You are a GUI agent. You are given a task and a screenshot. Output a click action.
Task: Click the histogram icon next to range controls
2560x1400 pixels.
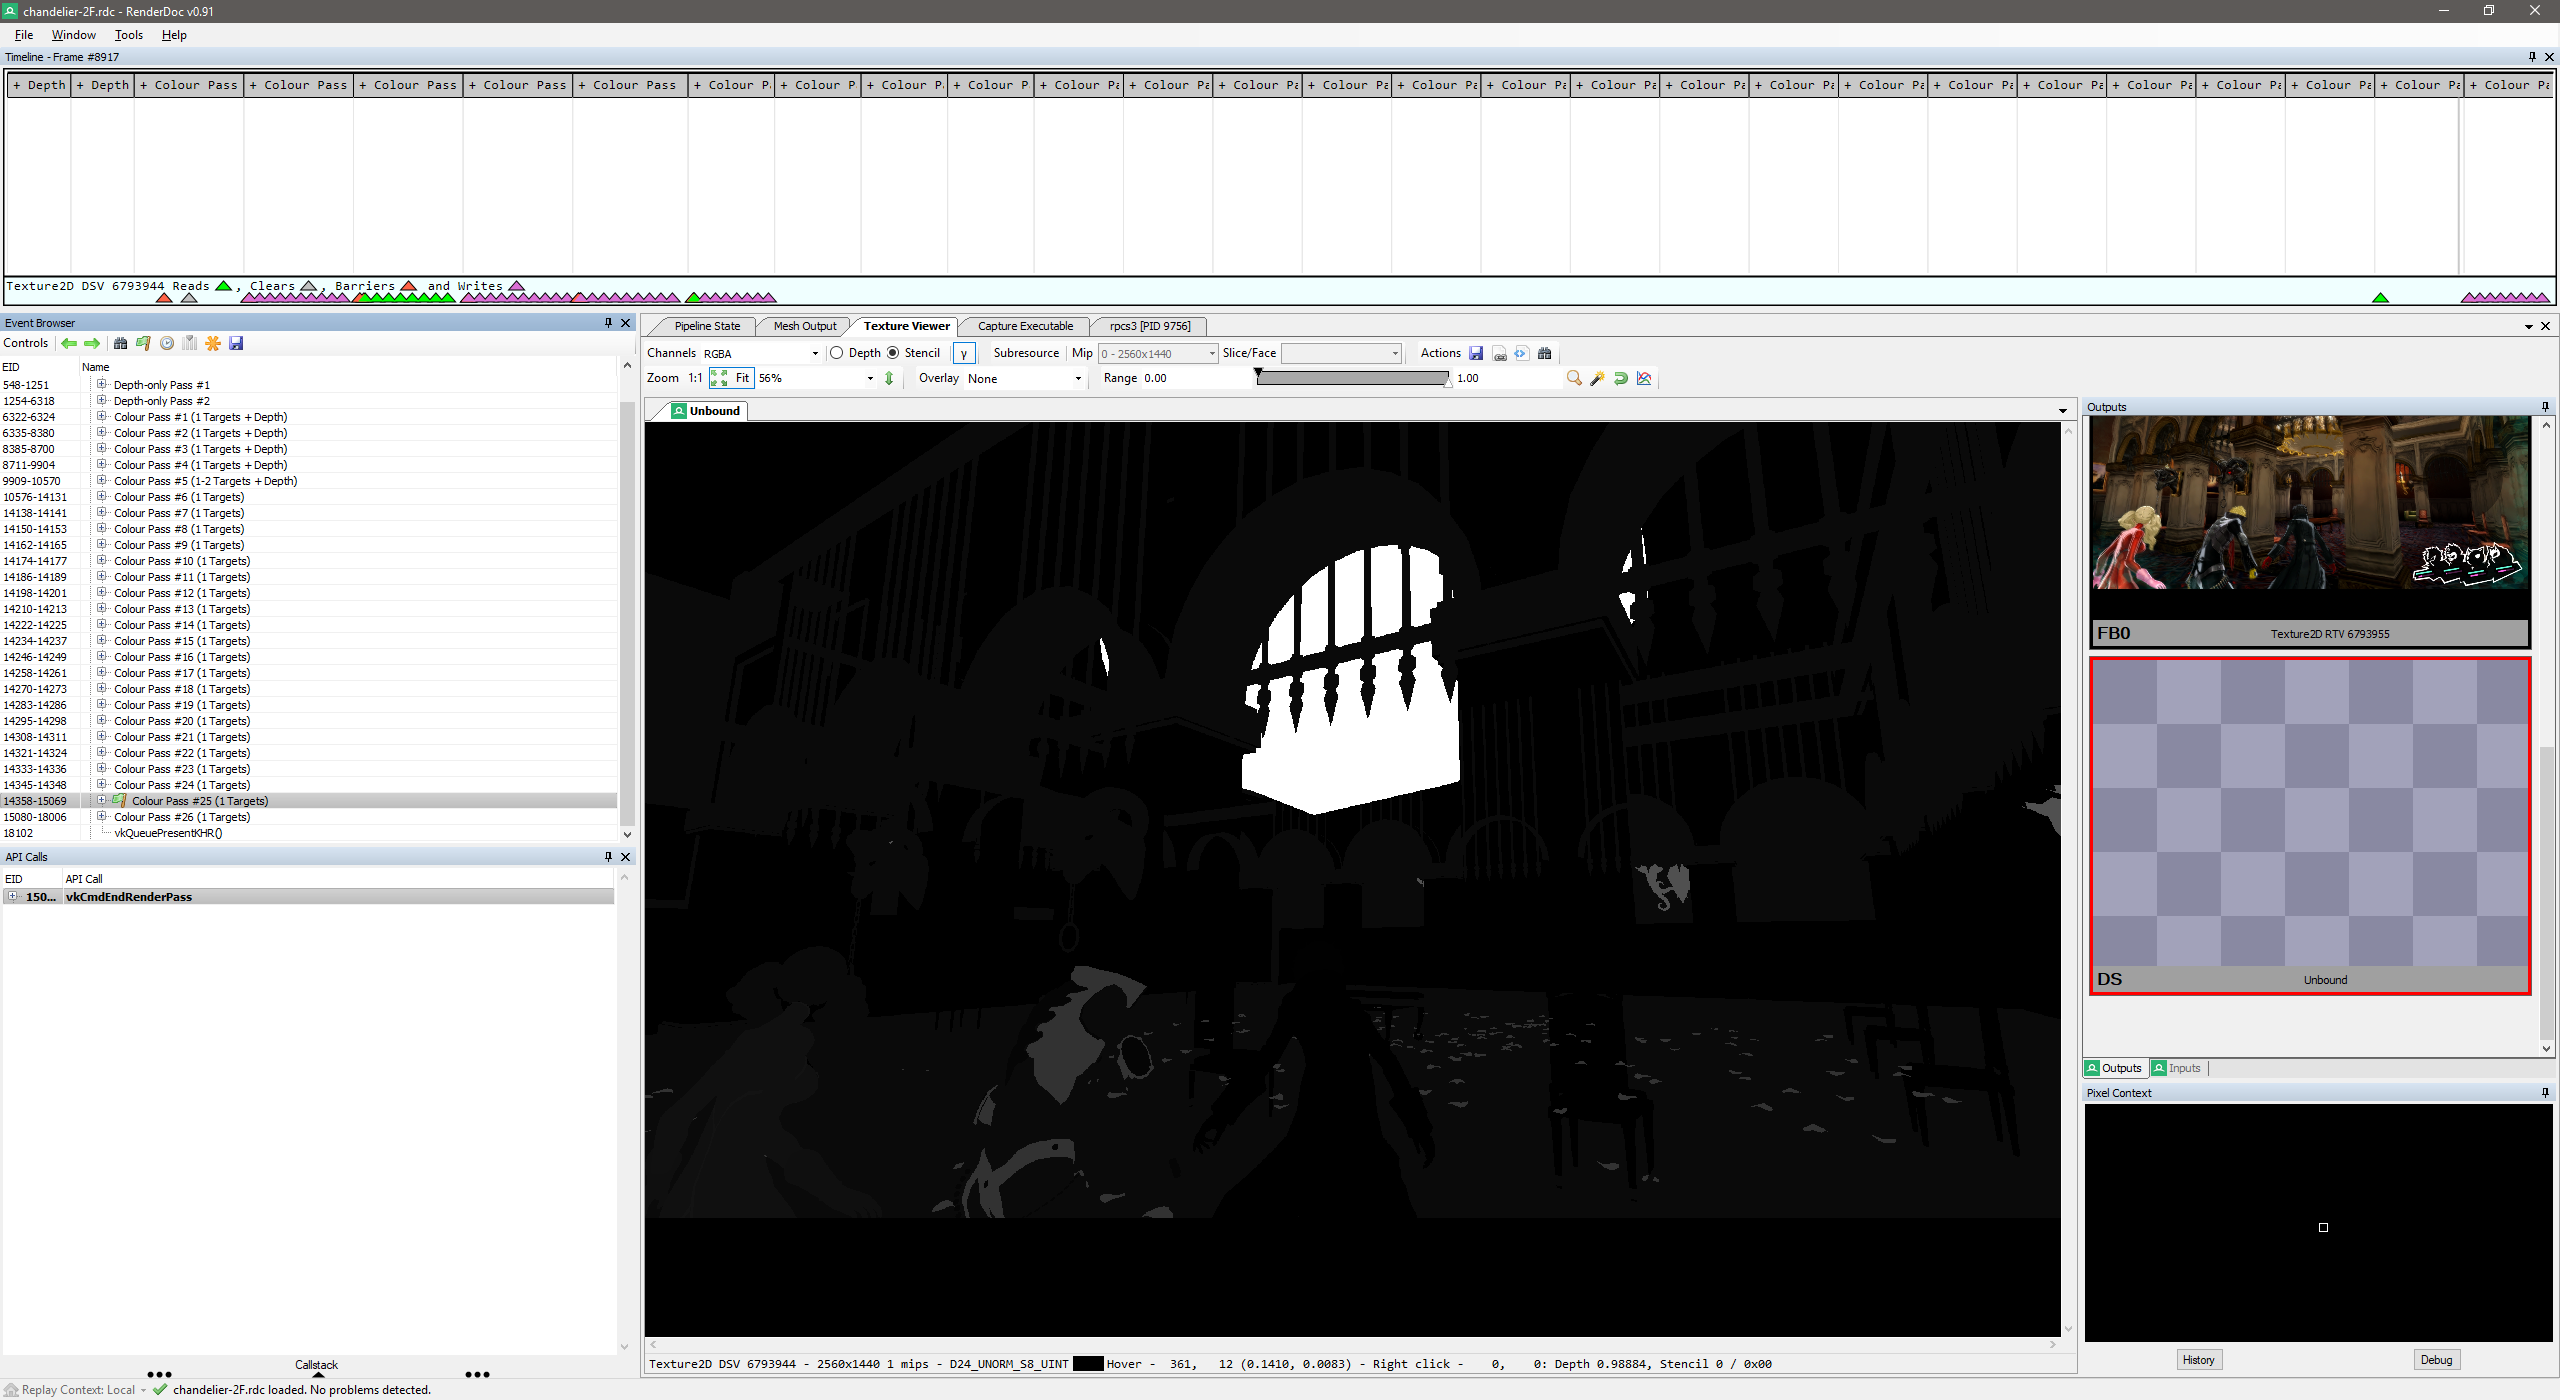pos(1644,379)
